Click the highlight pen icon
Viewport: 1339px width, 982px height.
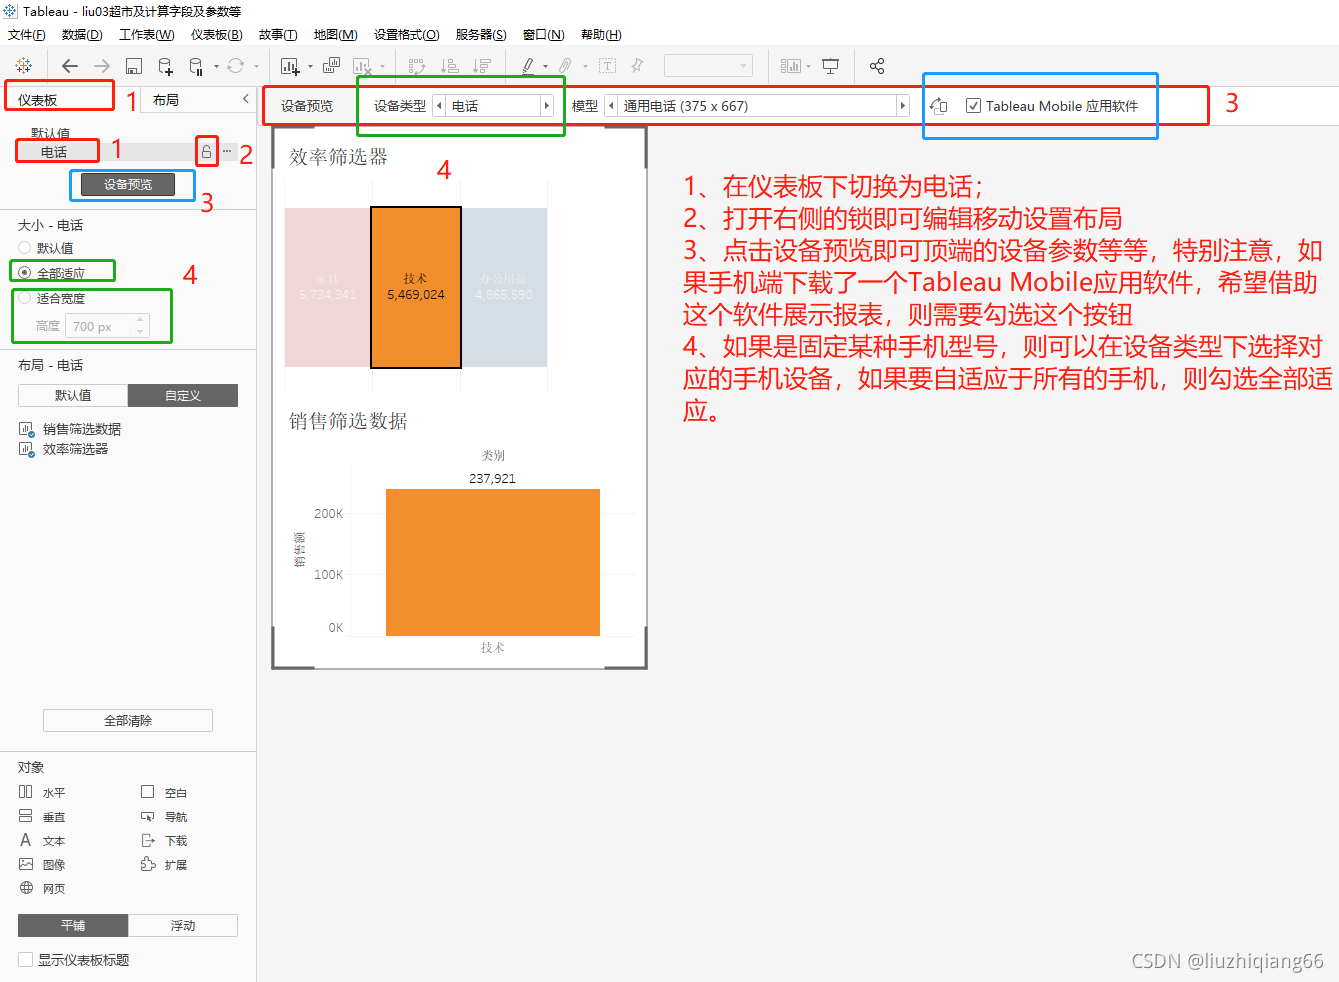tap(527, 66)
